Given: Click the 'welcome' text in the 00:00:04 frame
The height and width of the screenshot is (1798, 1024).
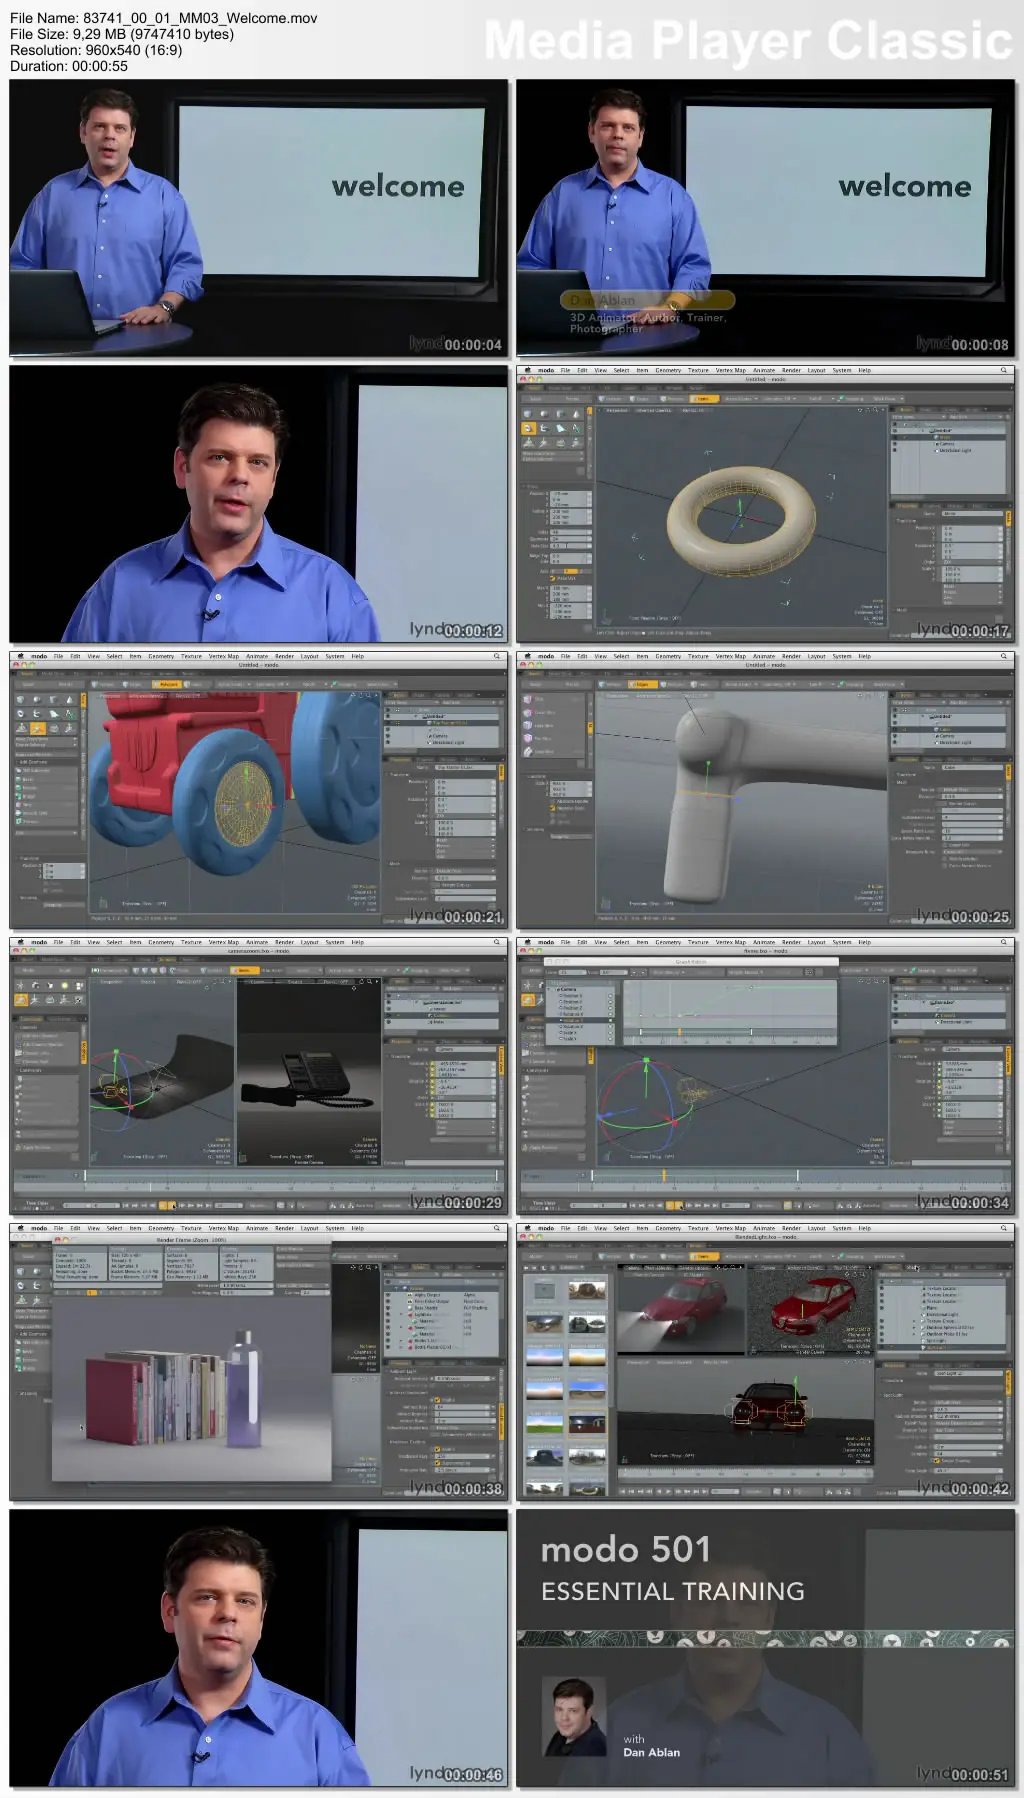Looking at the screenshot, I should point(398,186).
